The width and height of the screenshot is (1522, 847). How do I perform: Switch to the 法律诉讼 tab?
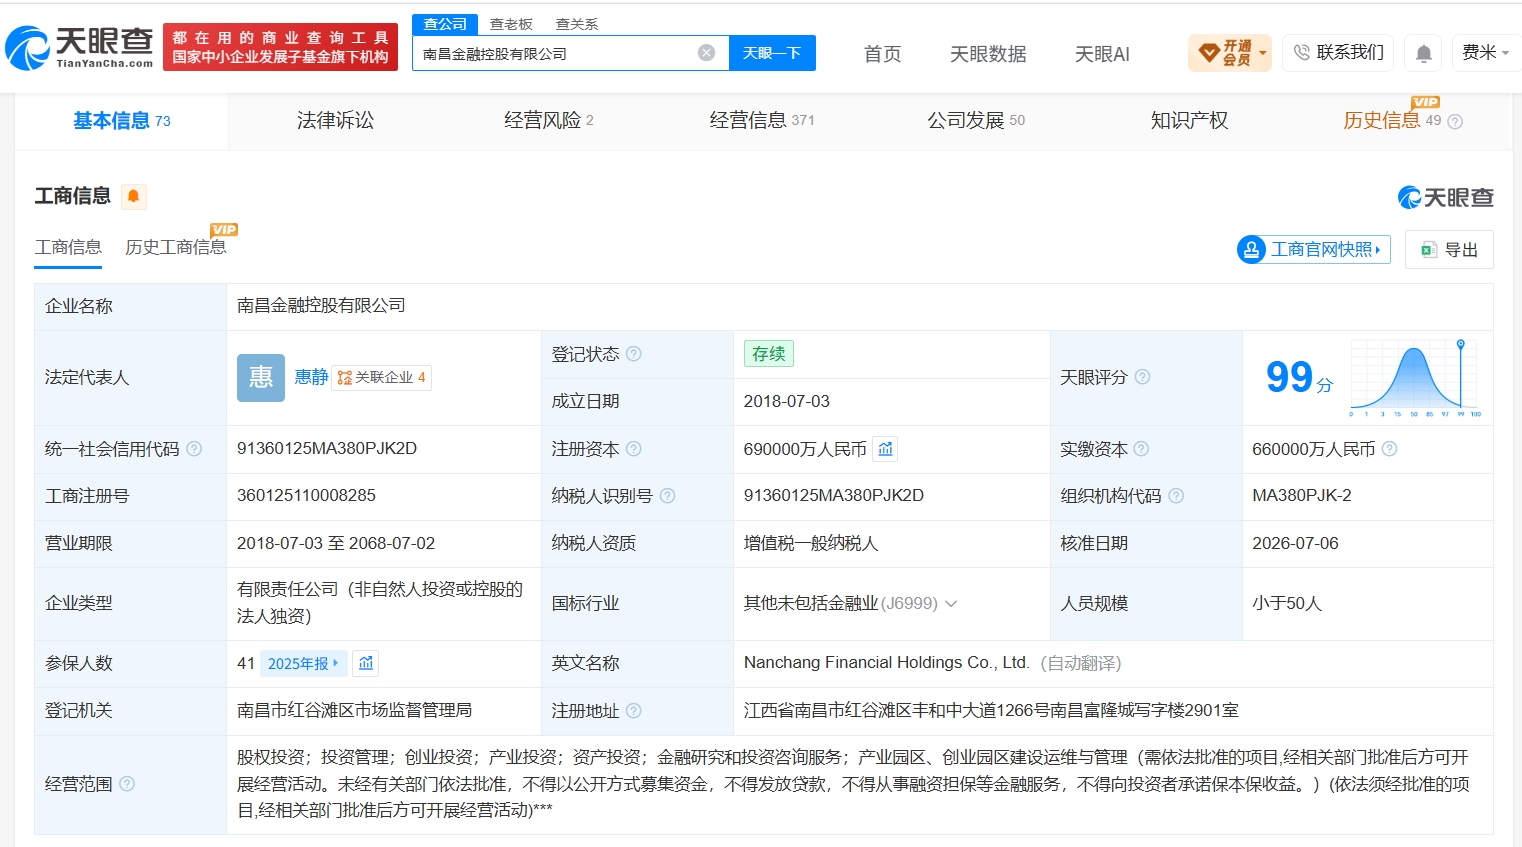tap(335, 121)
